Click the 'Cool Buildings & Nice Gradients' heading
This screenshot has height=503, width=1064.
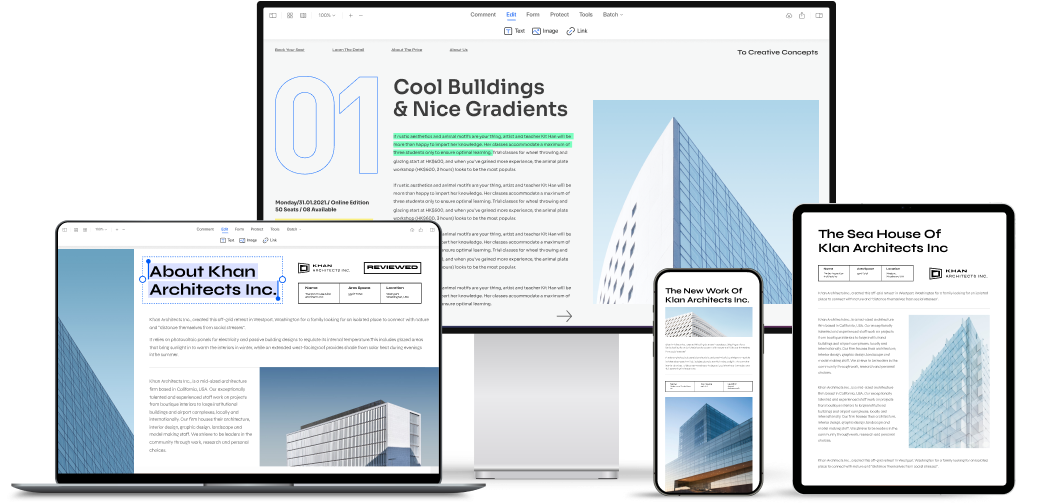coord(480,98)
